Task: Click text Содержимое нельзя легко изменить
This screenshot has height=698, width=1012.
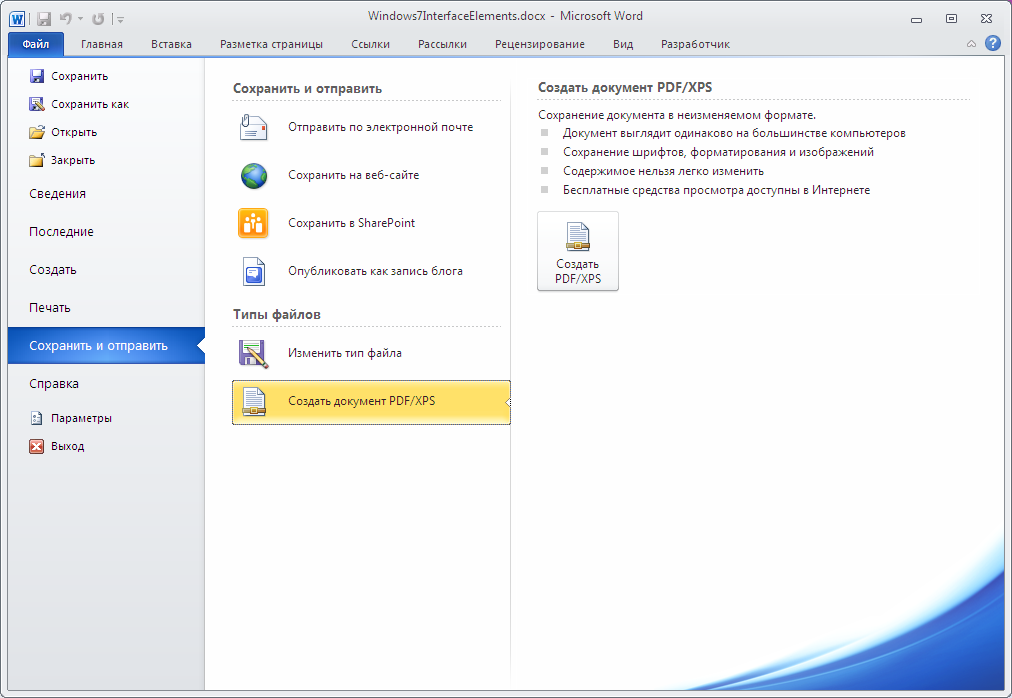Action: (663, 171)
